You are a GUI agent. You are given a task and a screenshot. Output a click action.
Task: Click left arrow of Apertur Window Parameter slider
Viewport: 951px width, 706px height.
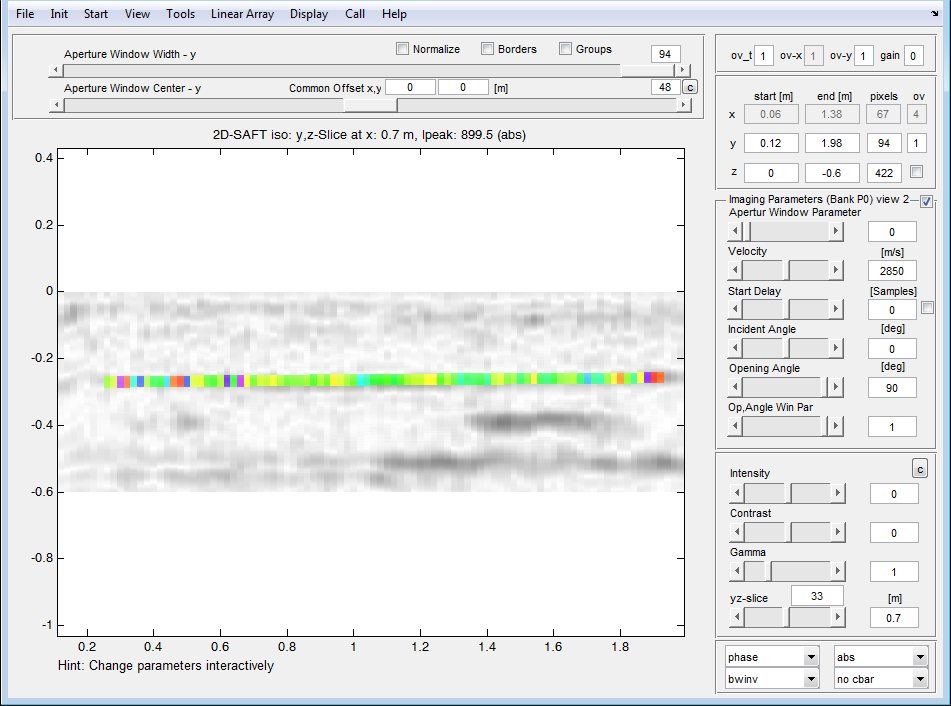tap(735, 231)
